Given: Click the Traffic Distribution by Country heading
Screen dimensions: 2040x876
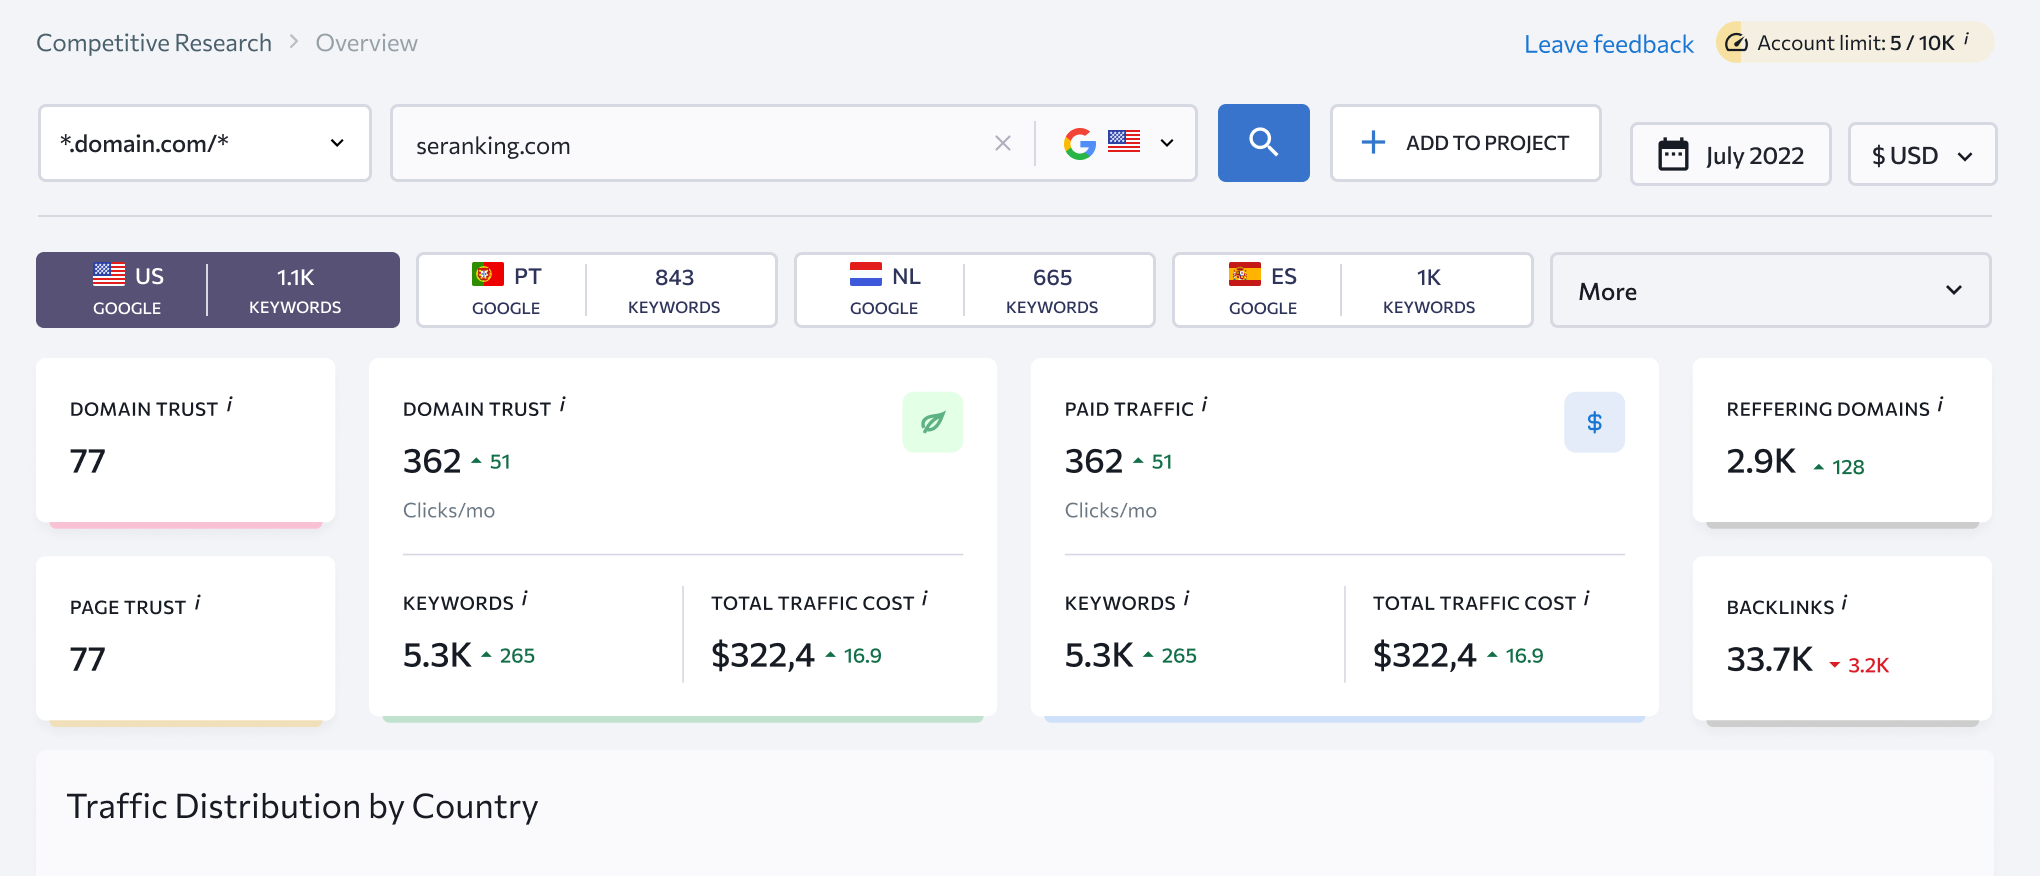Looking at the screenshot, I should 302,807.
